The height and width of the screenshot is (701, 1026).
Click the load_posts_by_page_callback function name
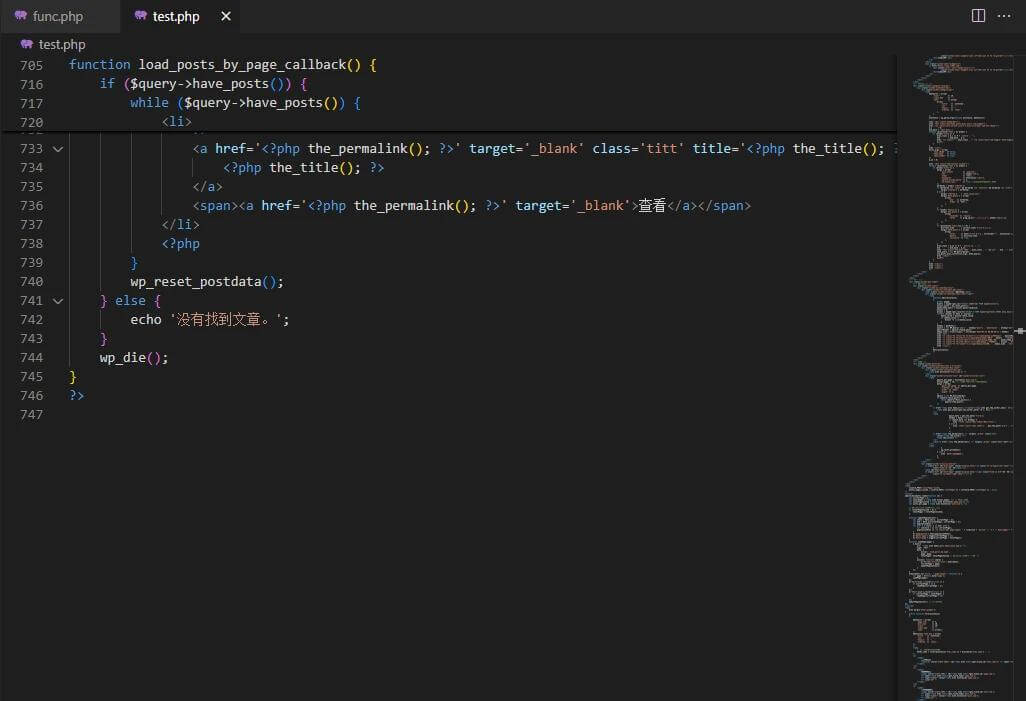pyautogui.click(x=242, y=65)
